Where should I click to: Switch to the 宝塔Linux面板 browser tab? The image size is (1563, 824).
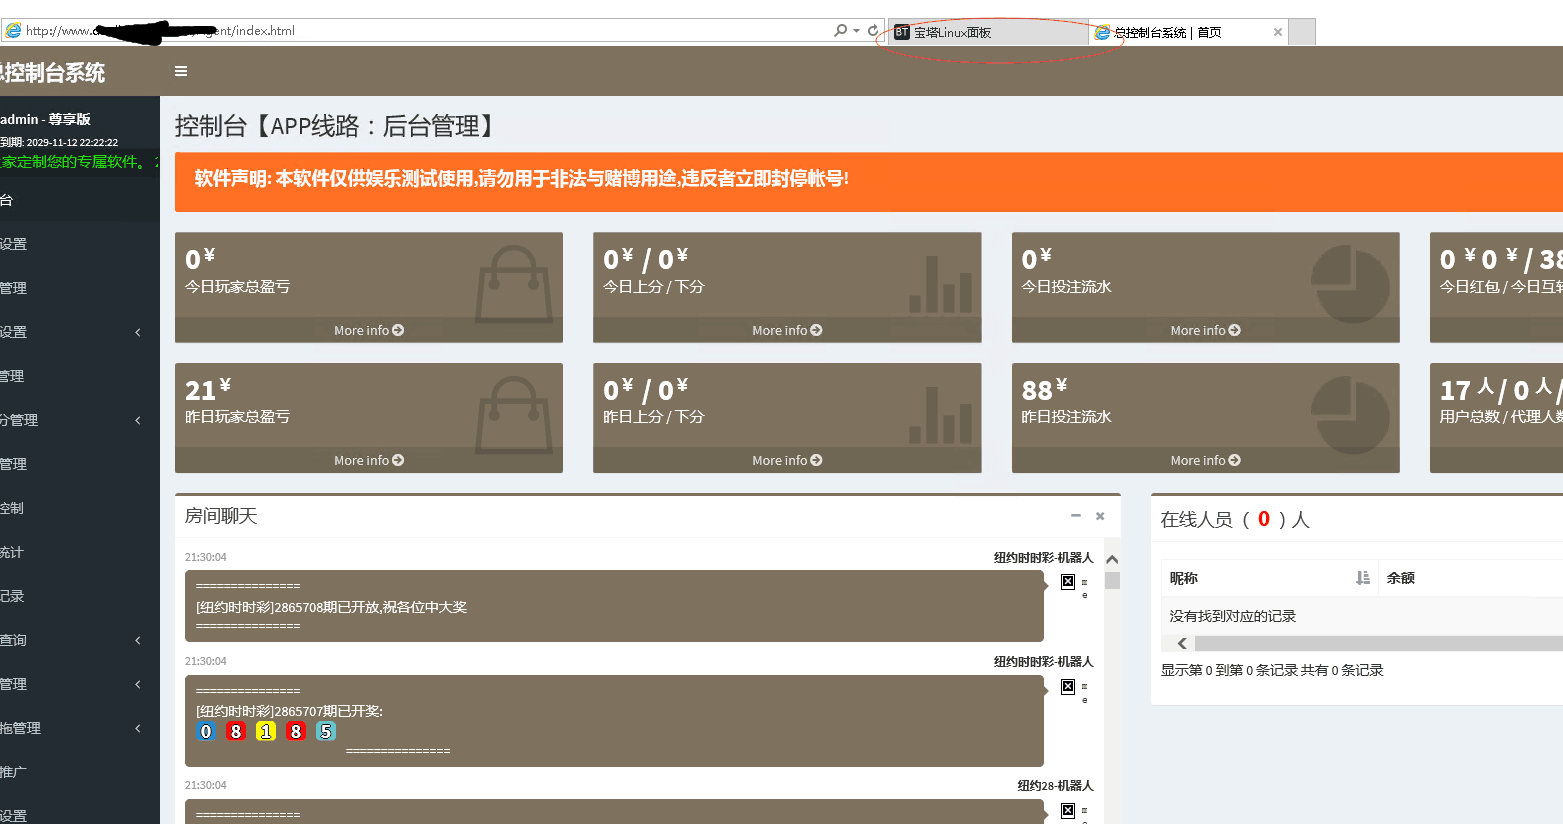pos(988,32)
